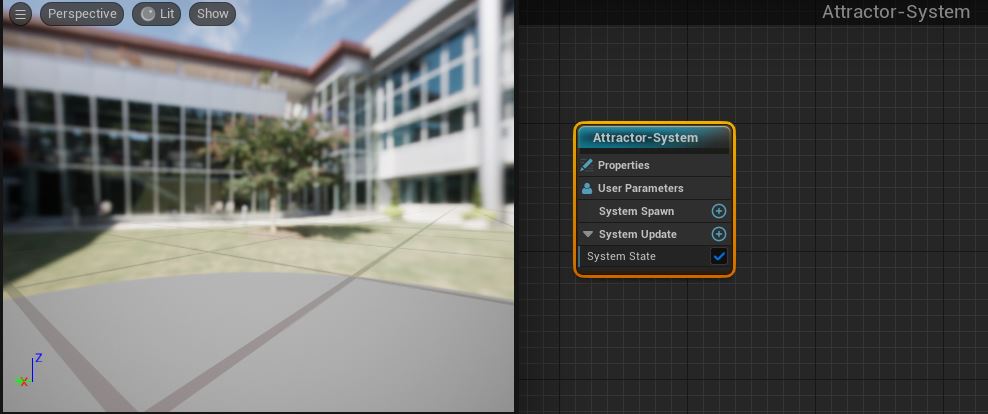Open User Parameters in the node

point(640,188)
